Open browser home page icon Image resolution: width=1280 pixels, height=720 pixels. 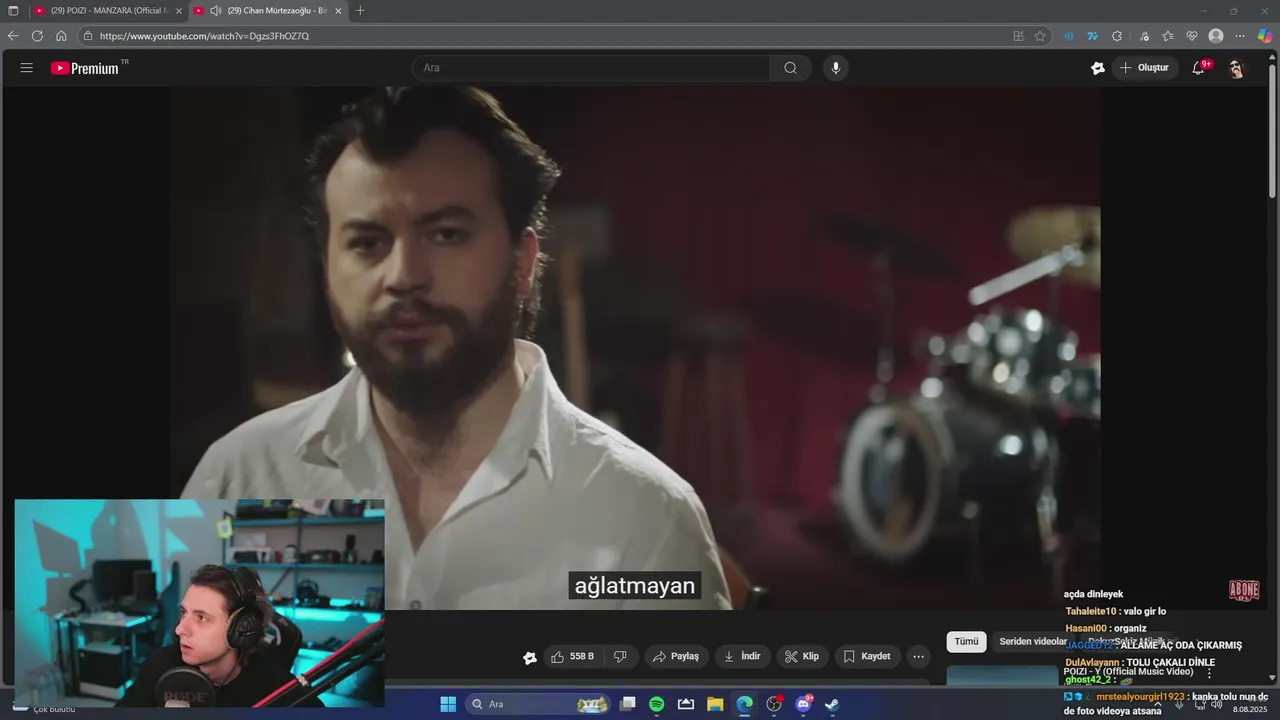coord(61,36)
